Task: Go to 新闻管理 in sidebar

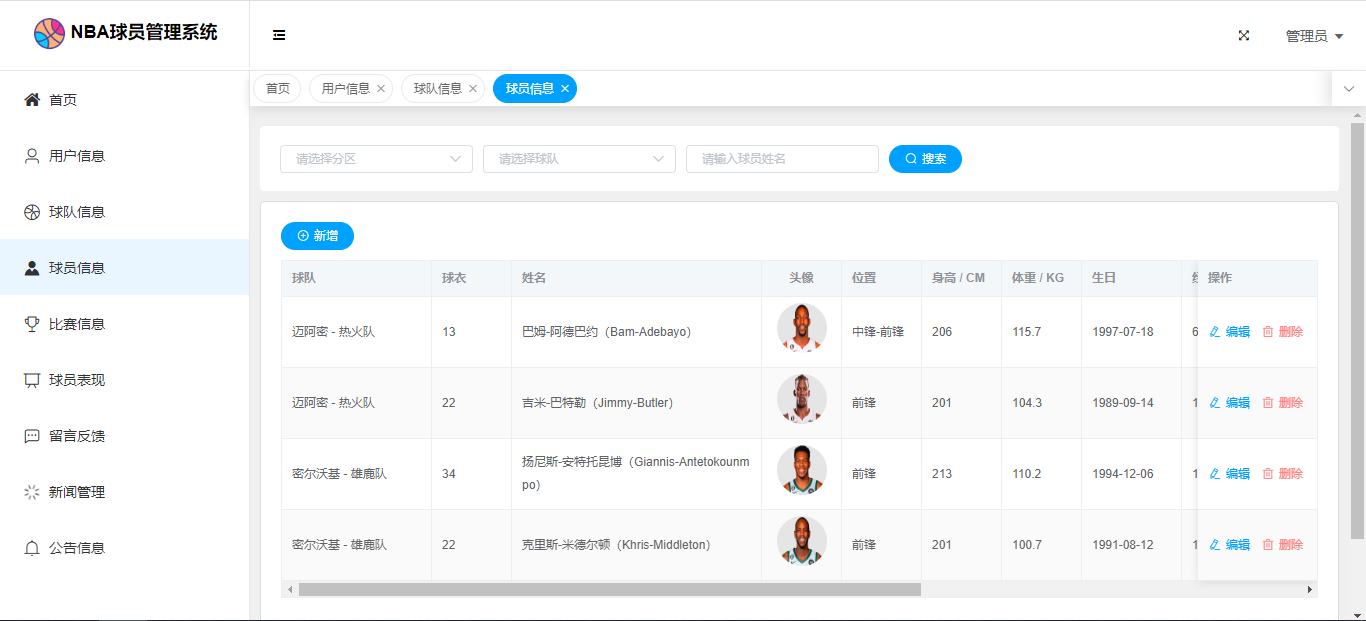Action: point(77,492)
